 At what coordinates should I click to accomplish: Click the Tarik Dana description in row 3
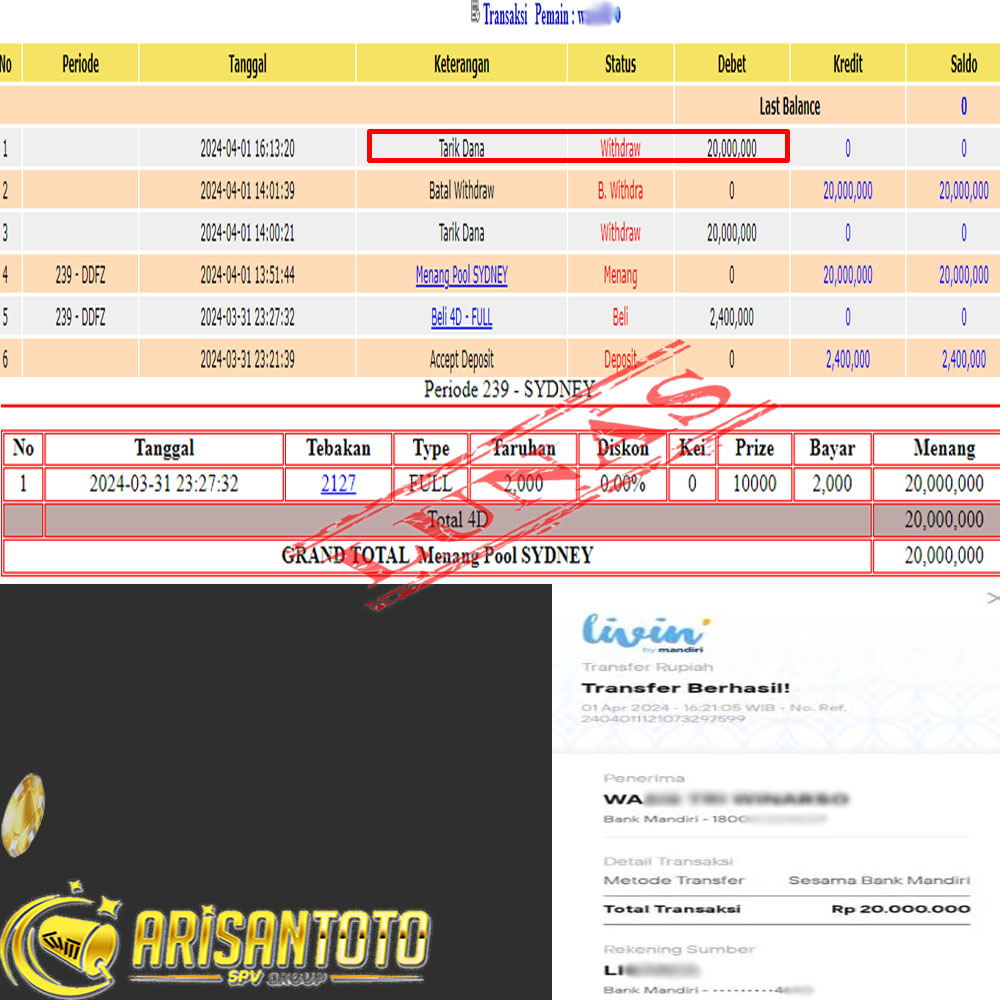pyautogui.click(x=461, y=233)
